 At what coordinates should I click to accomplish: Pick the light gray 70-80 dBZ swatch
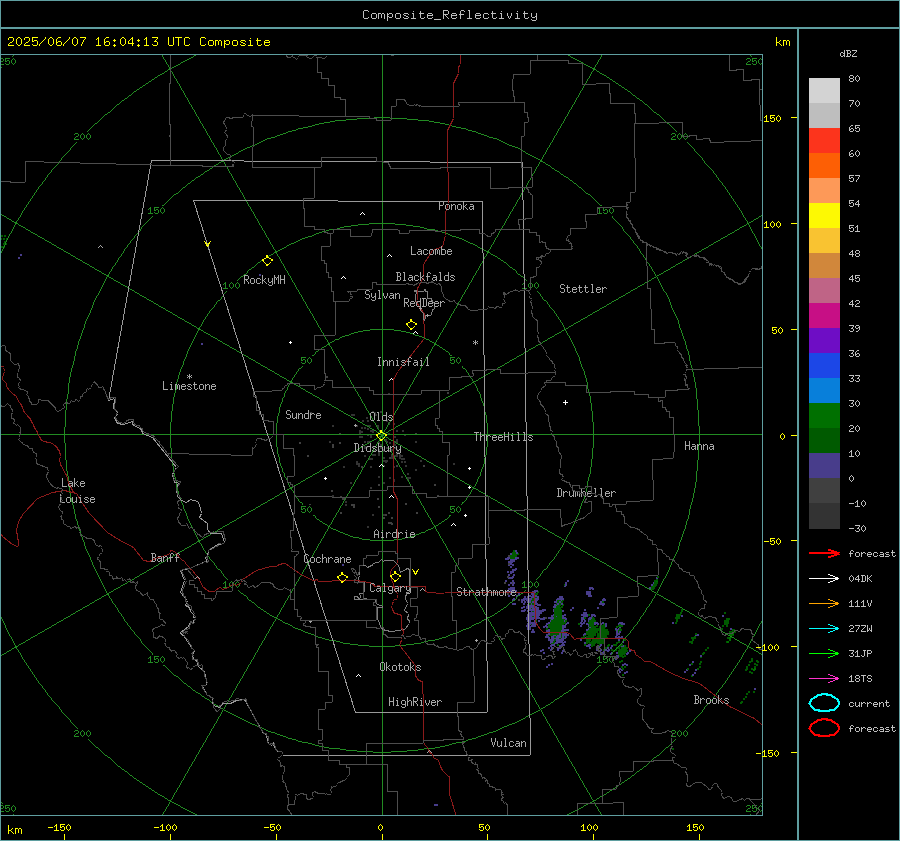coord(824,91)
